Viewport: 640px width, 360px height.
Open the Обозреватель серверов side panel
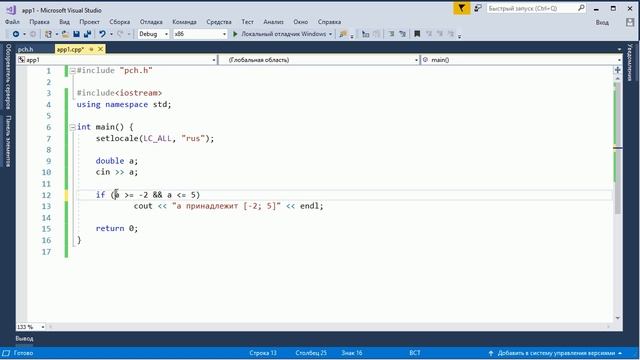(x=8, y=77)
